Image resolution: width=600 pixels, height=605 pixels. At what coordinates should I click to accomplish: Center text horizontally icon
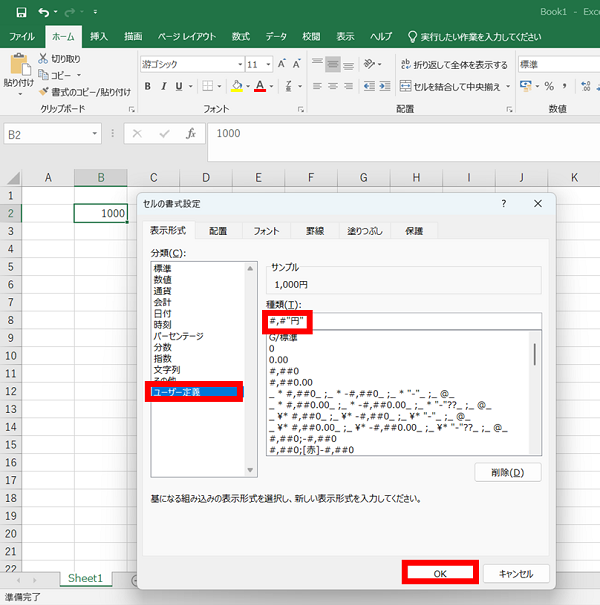coord(333,86)
